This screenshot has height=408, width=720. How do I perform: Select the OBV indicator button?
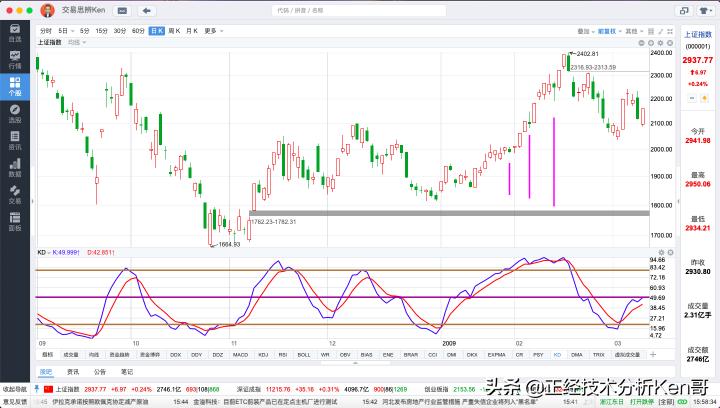click(345, 355)
